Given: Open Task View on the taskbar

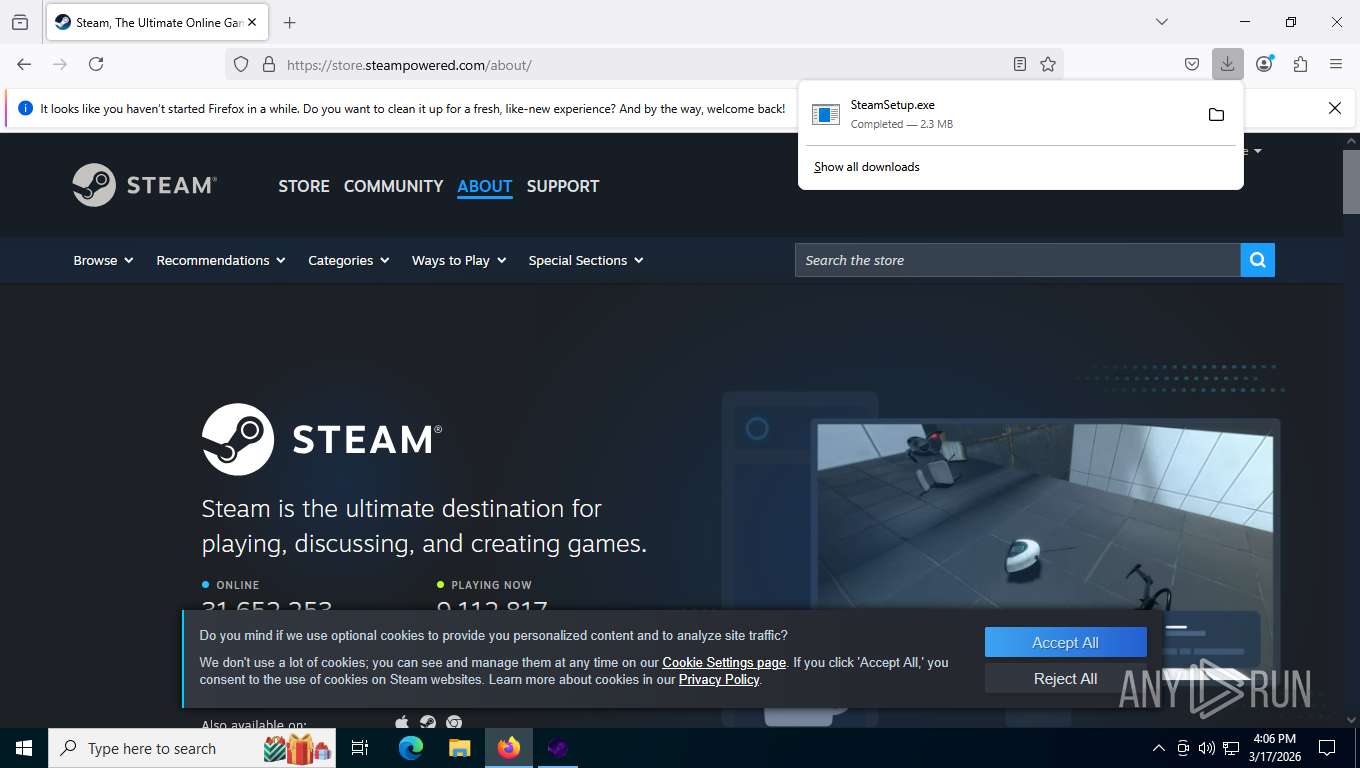Looking at the screenshot, I should (360, 748).
